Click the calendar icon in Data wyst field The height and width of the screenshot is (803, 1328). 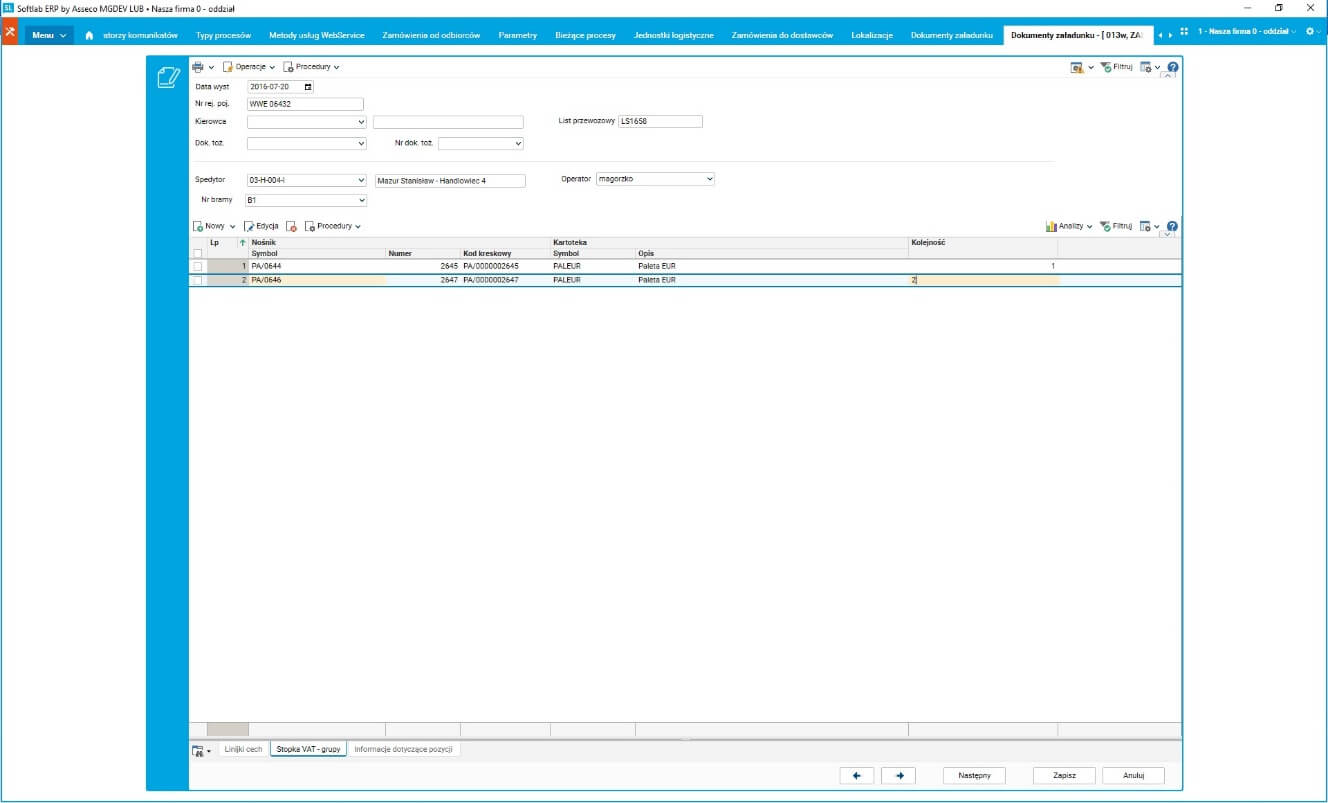click(308, 87)
